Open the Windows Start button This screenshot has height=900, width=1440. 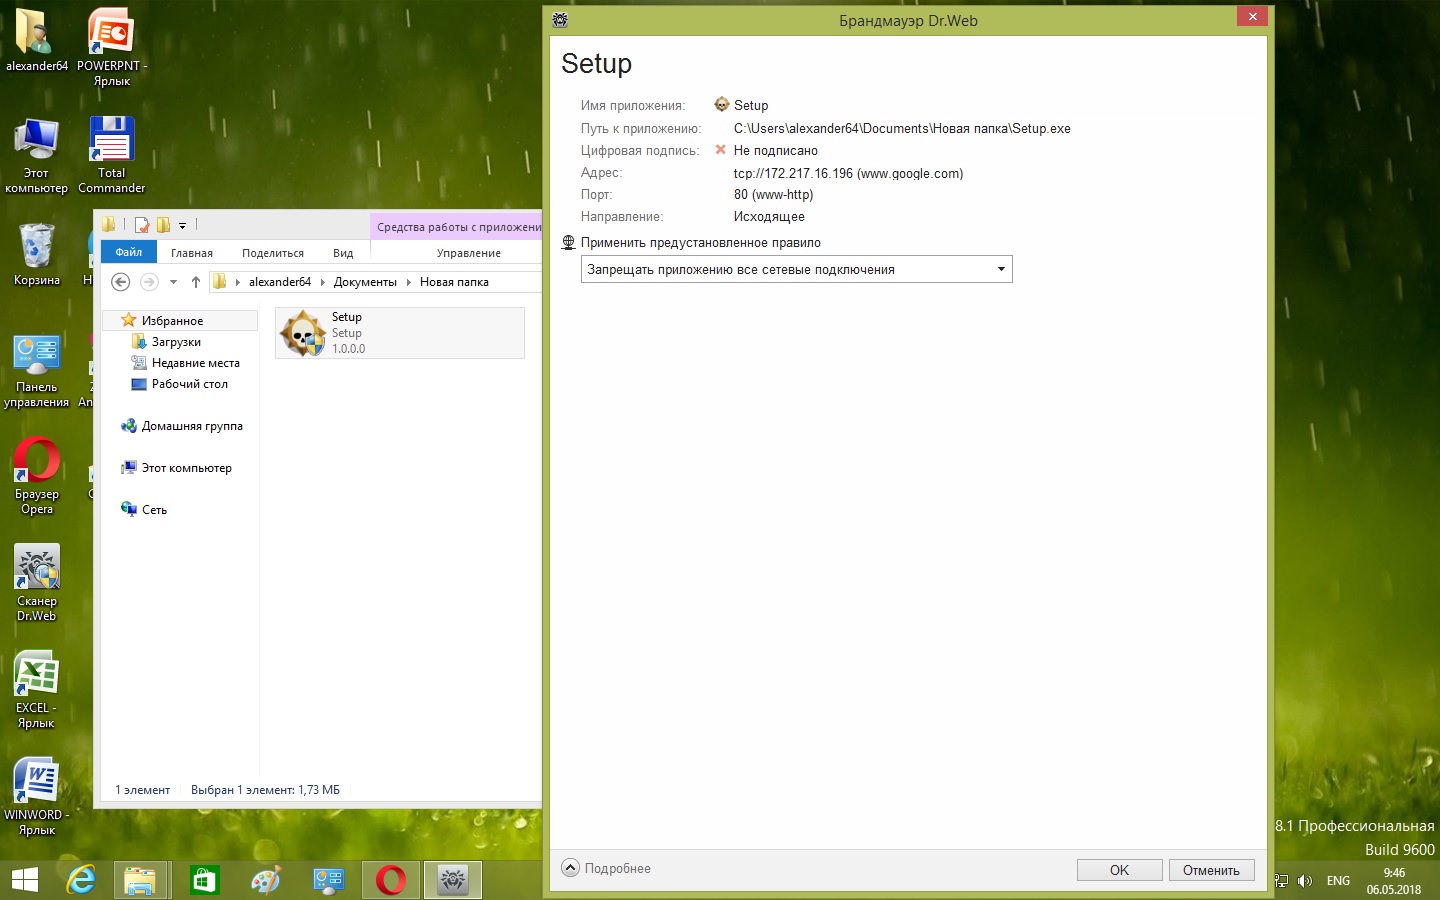25,880
